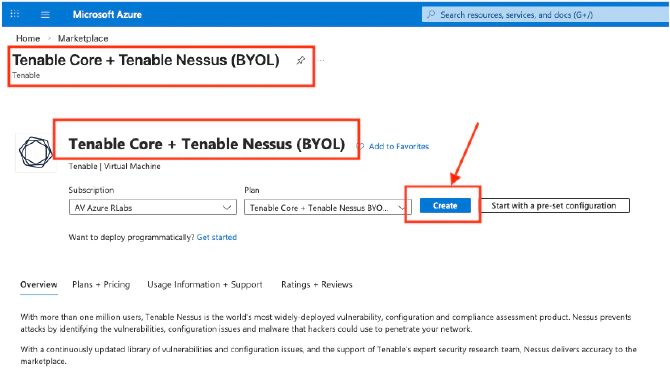Screen dimensions: 670x379
Task: Open the Get started link
Action: tap(217, 237)
